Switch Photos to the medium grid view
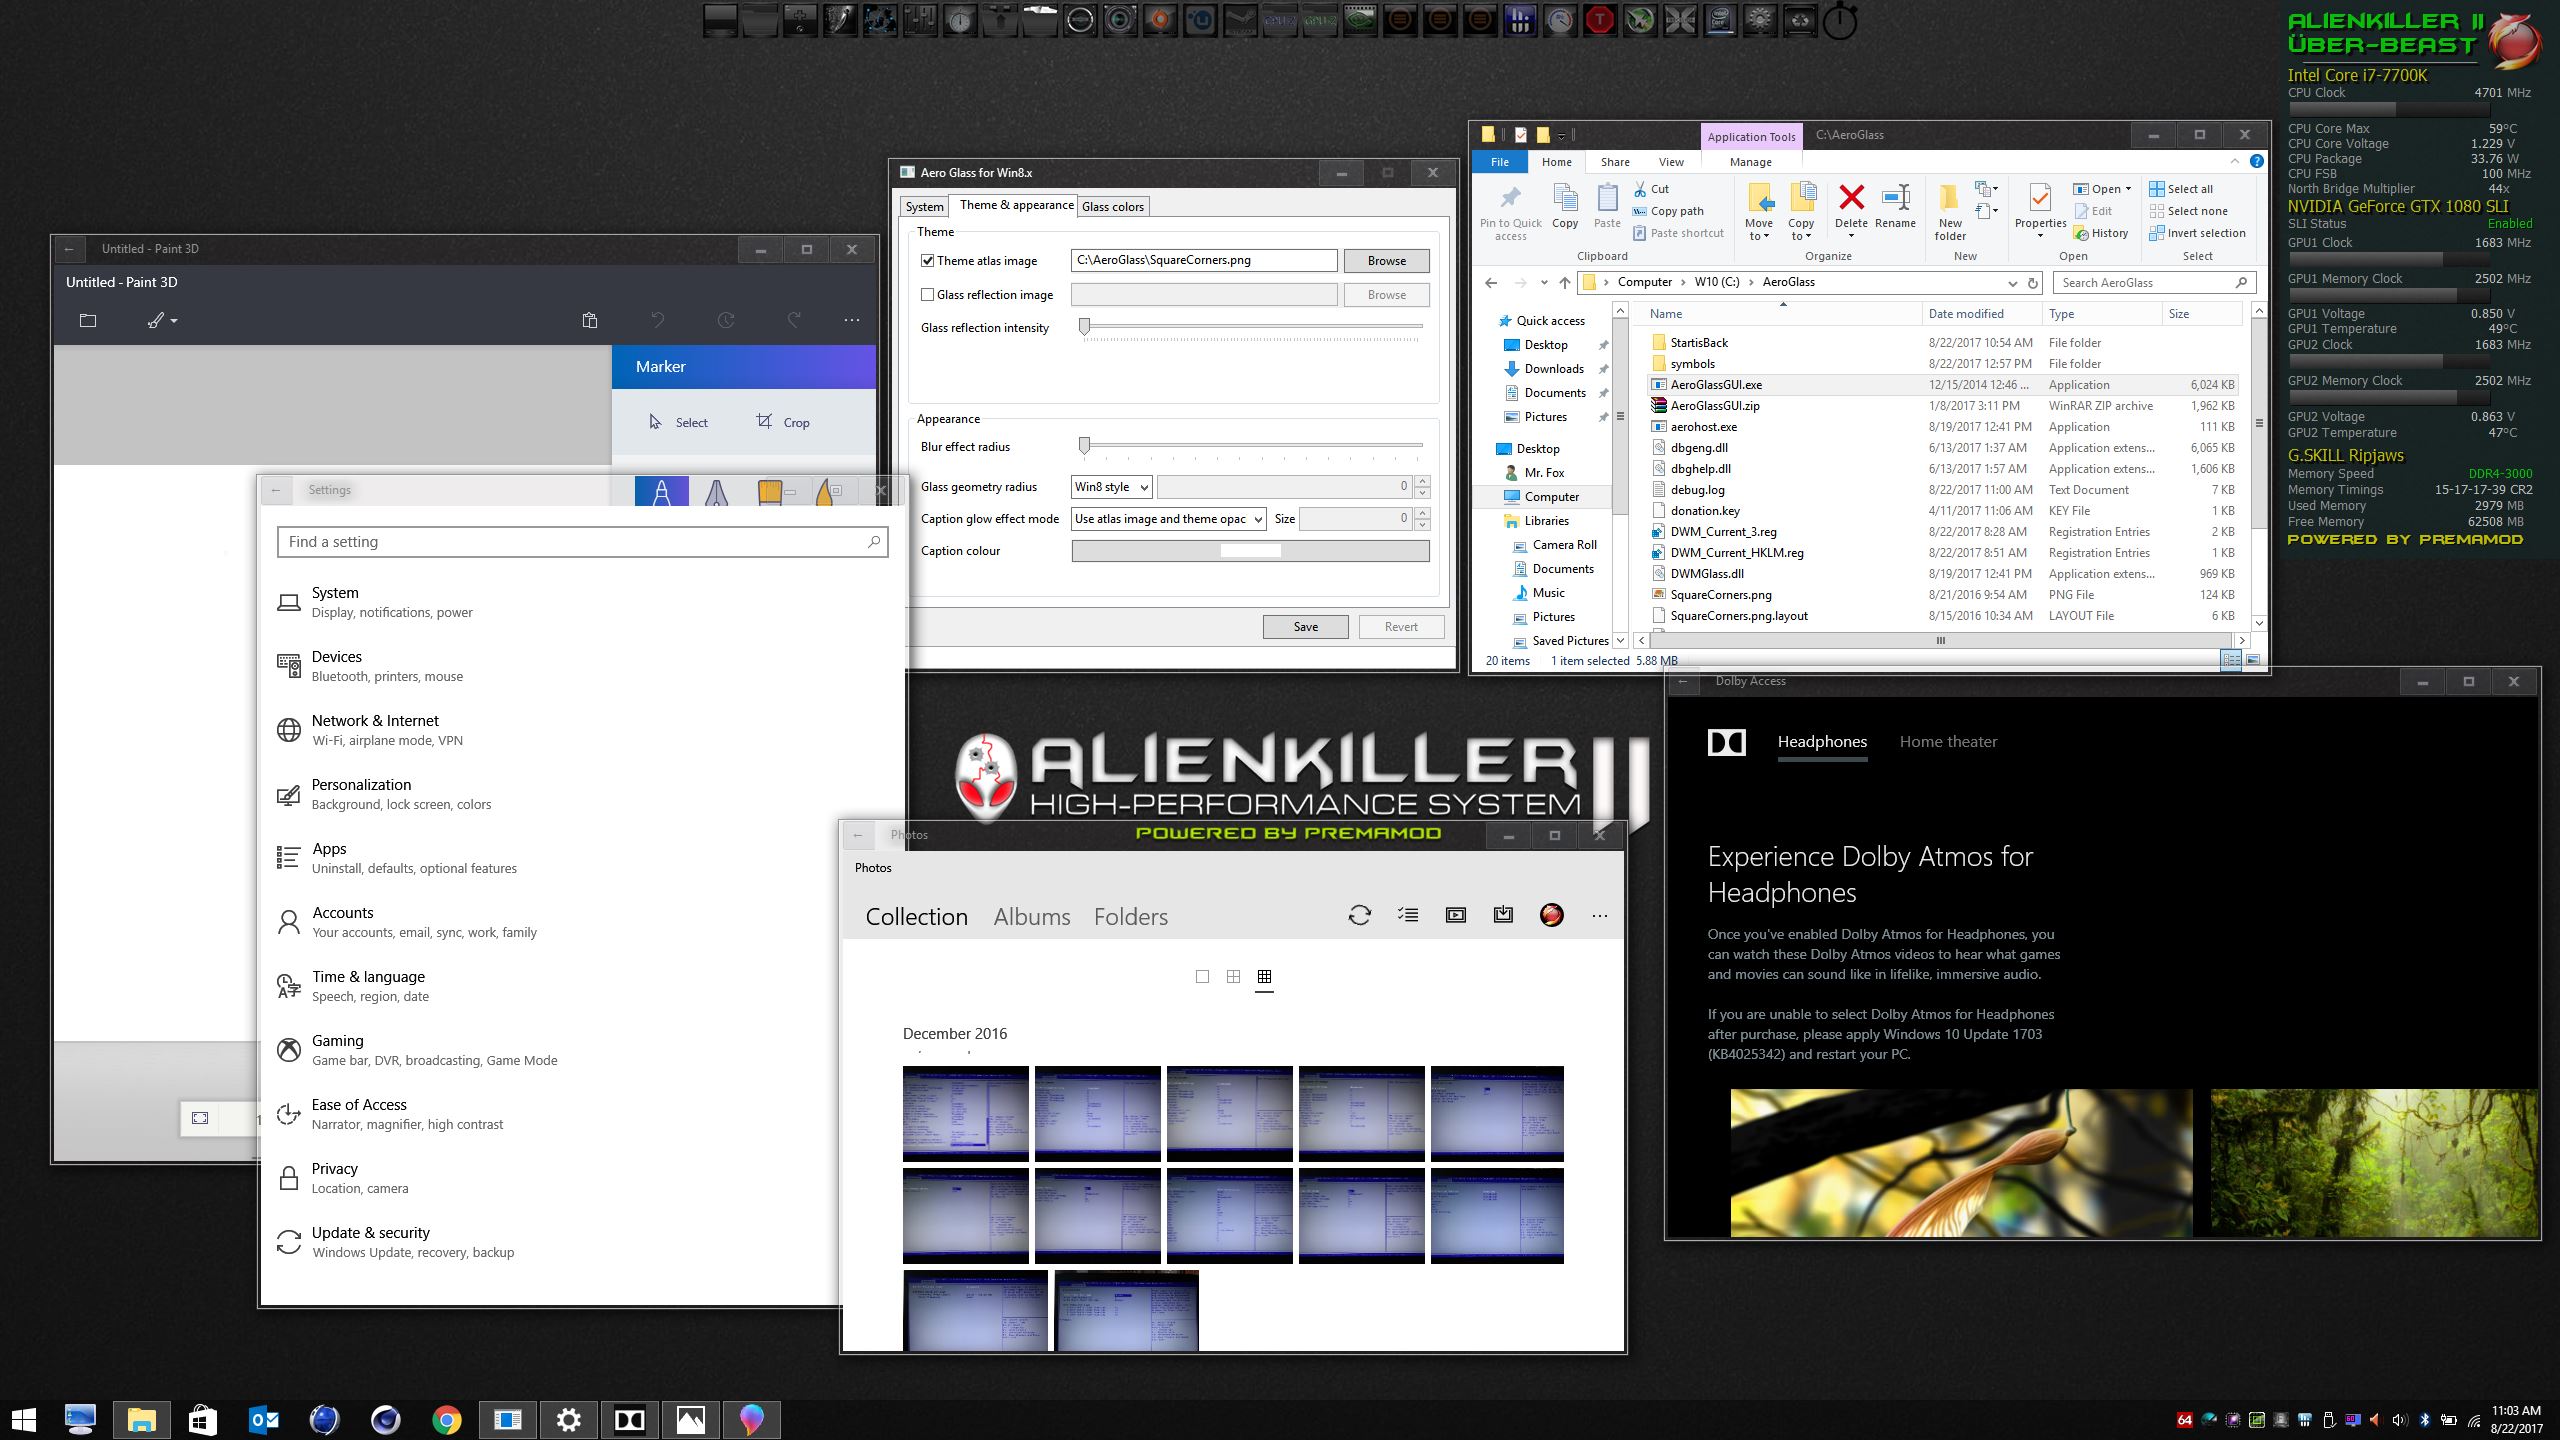Image resolution: width=2560 pixels, height=1440 pixels. click(1233, 977)
